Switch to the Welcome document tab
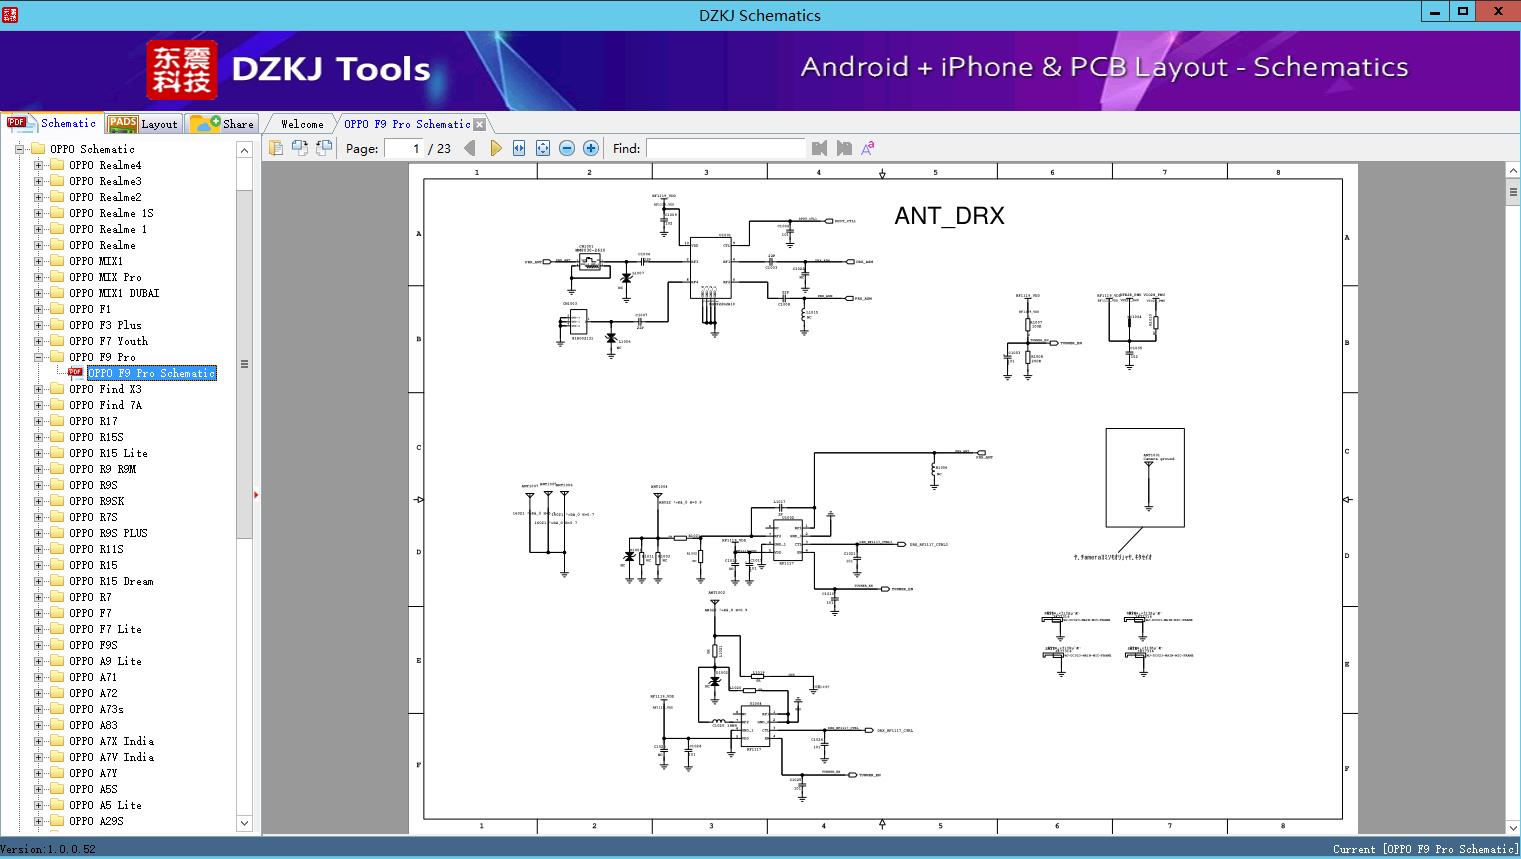The height and width of the screenshot is (859, 1521). click(x=302, y=124)
